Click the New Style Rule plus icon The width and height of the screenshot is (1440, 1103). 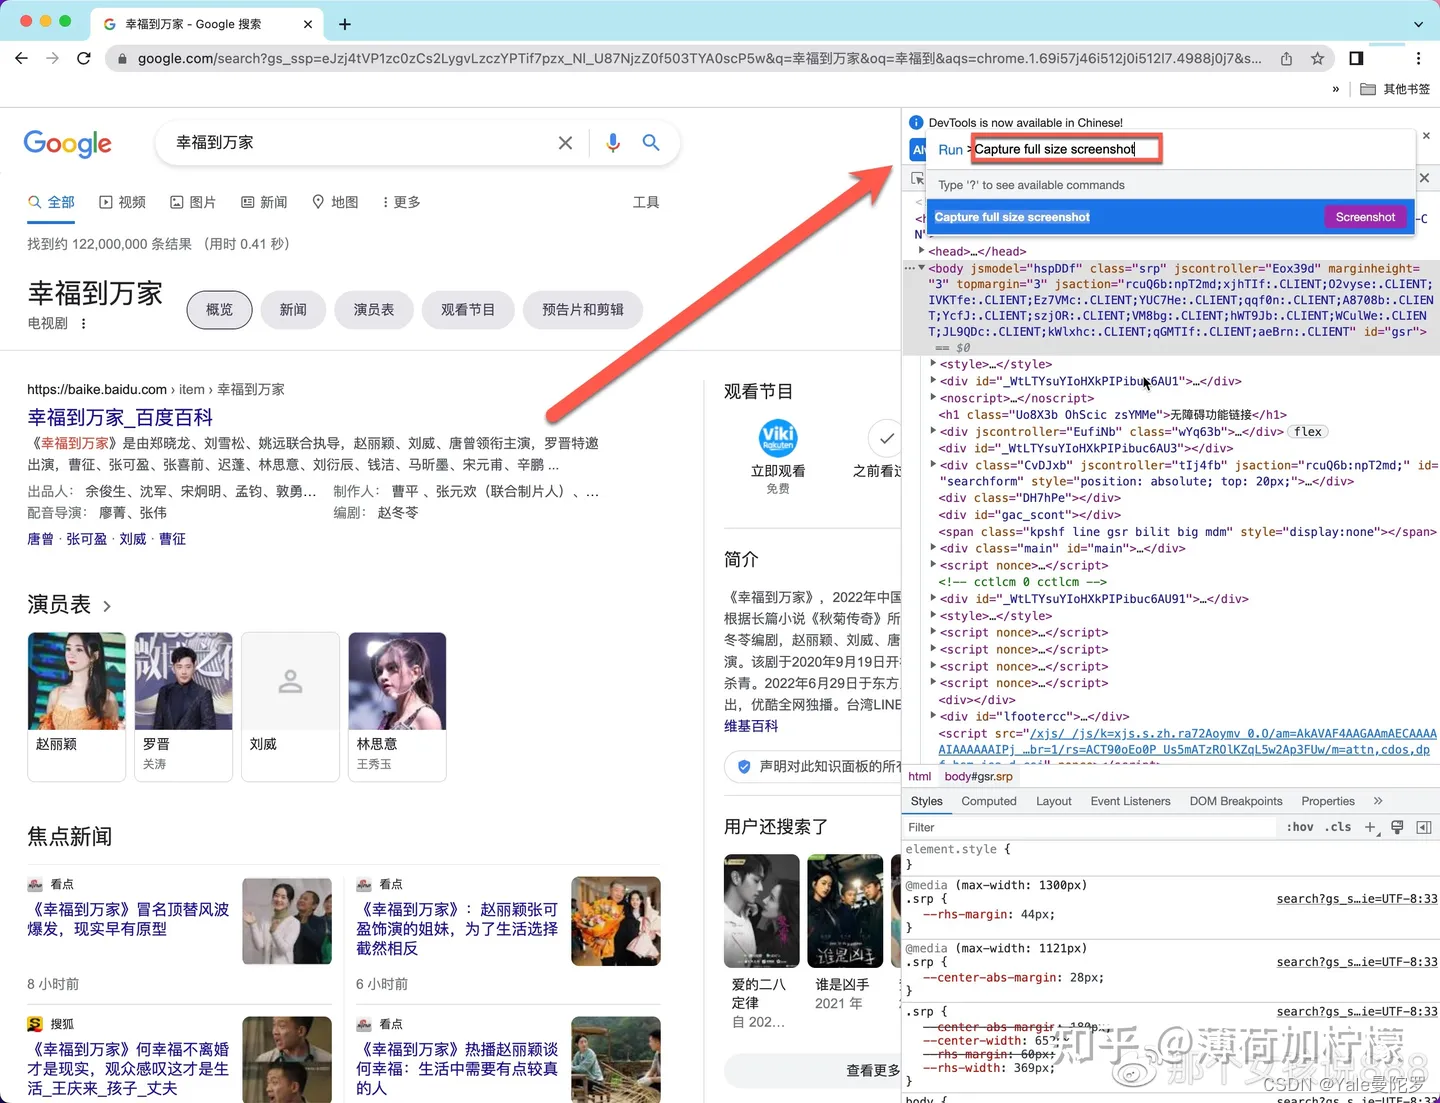(x=1371, y=827)
